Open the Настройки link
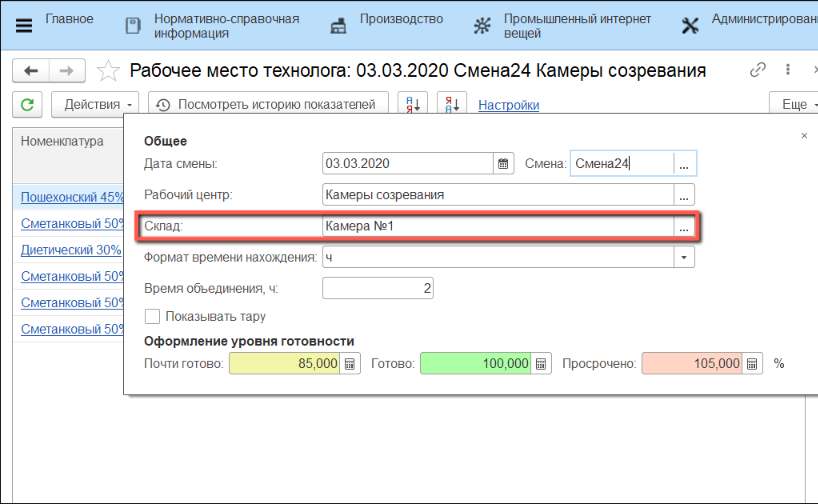Image resolution: width=818 pixels, height=504 pixels. [x=508, y=105]
